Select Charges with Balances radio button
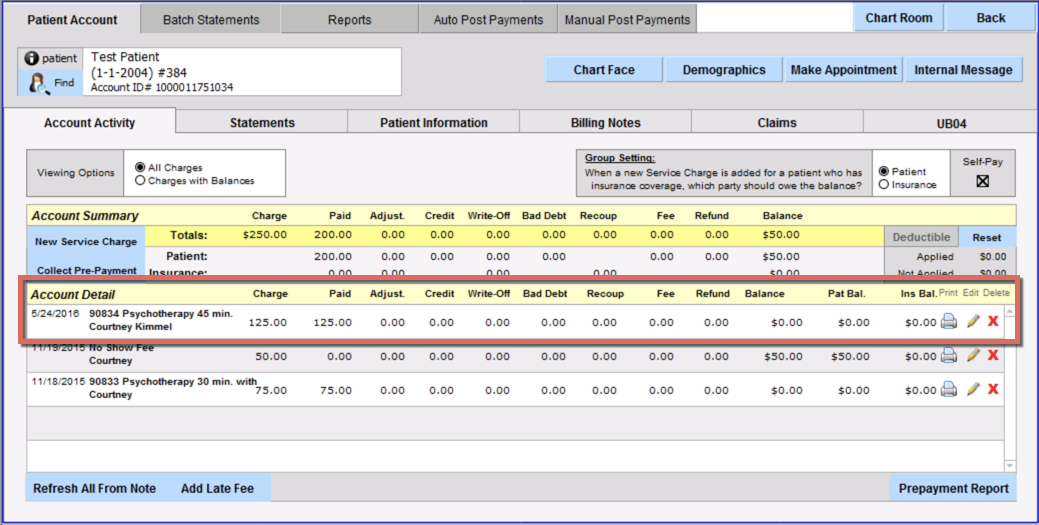 (140, 181)
